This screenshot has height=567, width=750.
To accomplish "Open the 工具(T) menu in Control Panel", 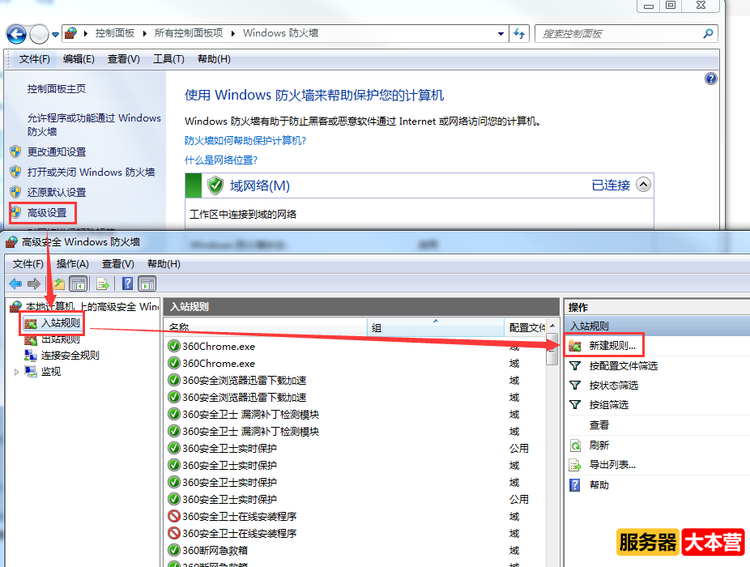I will [169, 59].
